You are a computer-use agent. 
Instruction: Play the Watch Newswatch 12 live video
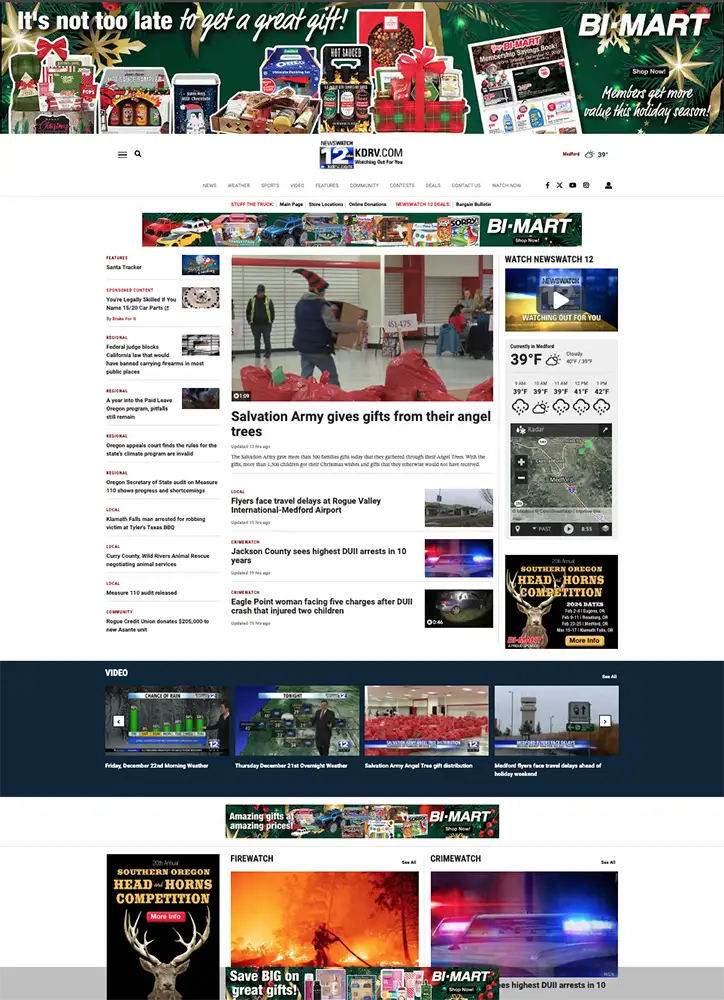(561, 300)
